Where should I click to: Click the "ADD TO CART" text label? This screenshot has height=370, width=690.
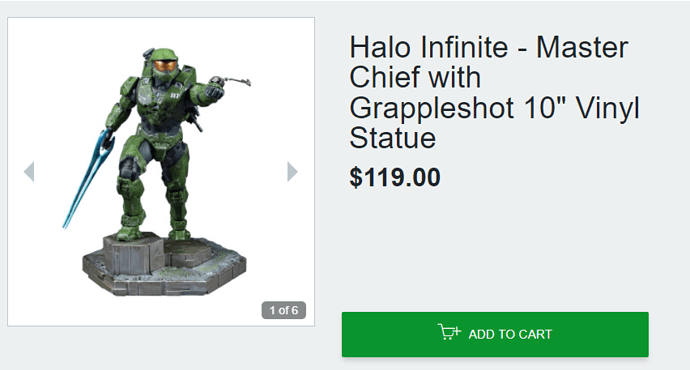point(510,334)
